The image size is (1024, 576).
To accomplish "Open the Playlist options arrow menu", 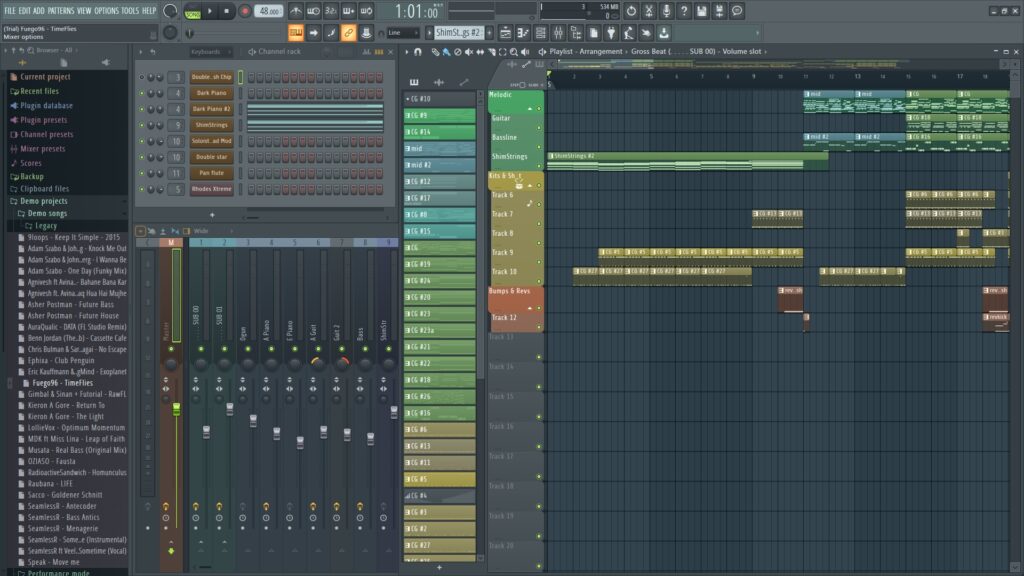I will pyautogui.click(x=406, y=52).
